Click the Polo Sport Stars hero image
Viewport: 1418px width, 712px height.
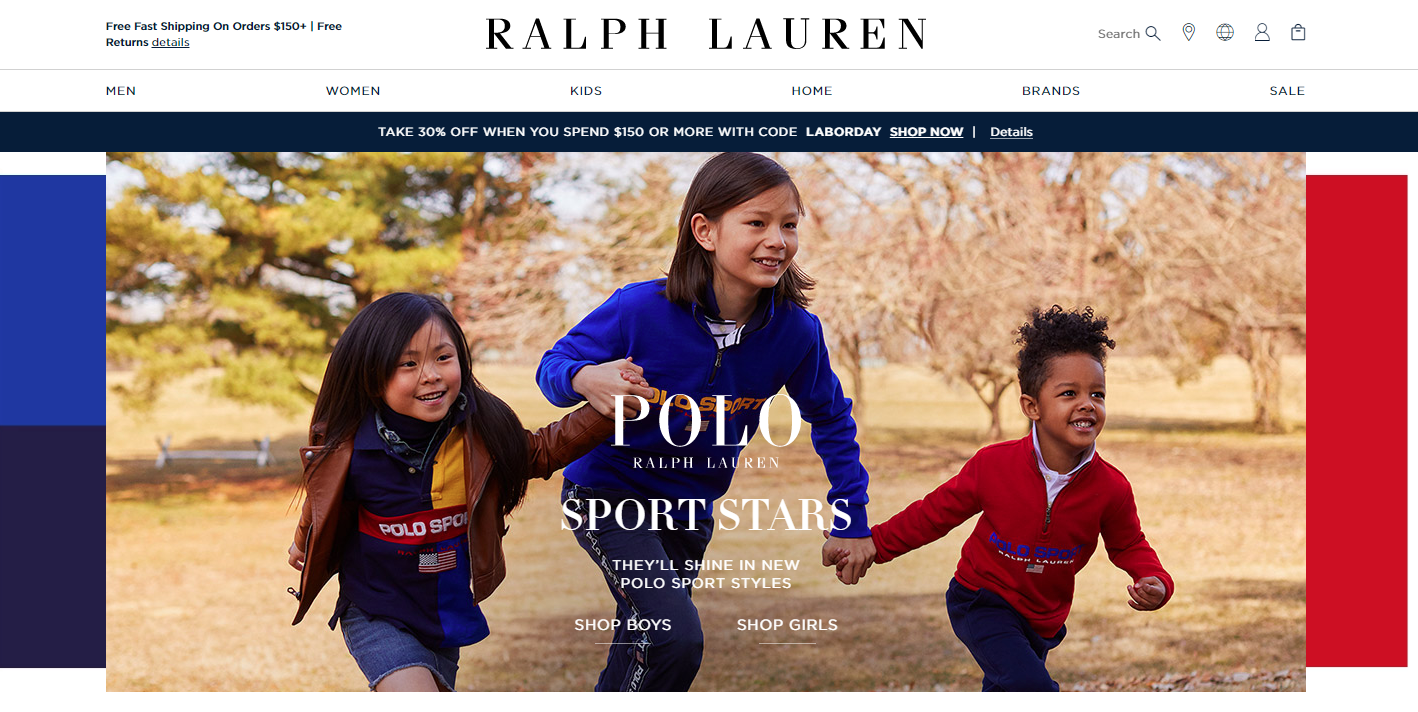pos(706,421)
